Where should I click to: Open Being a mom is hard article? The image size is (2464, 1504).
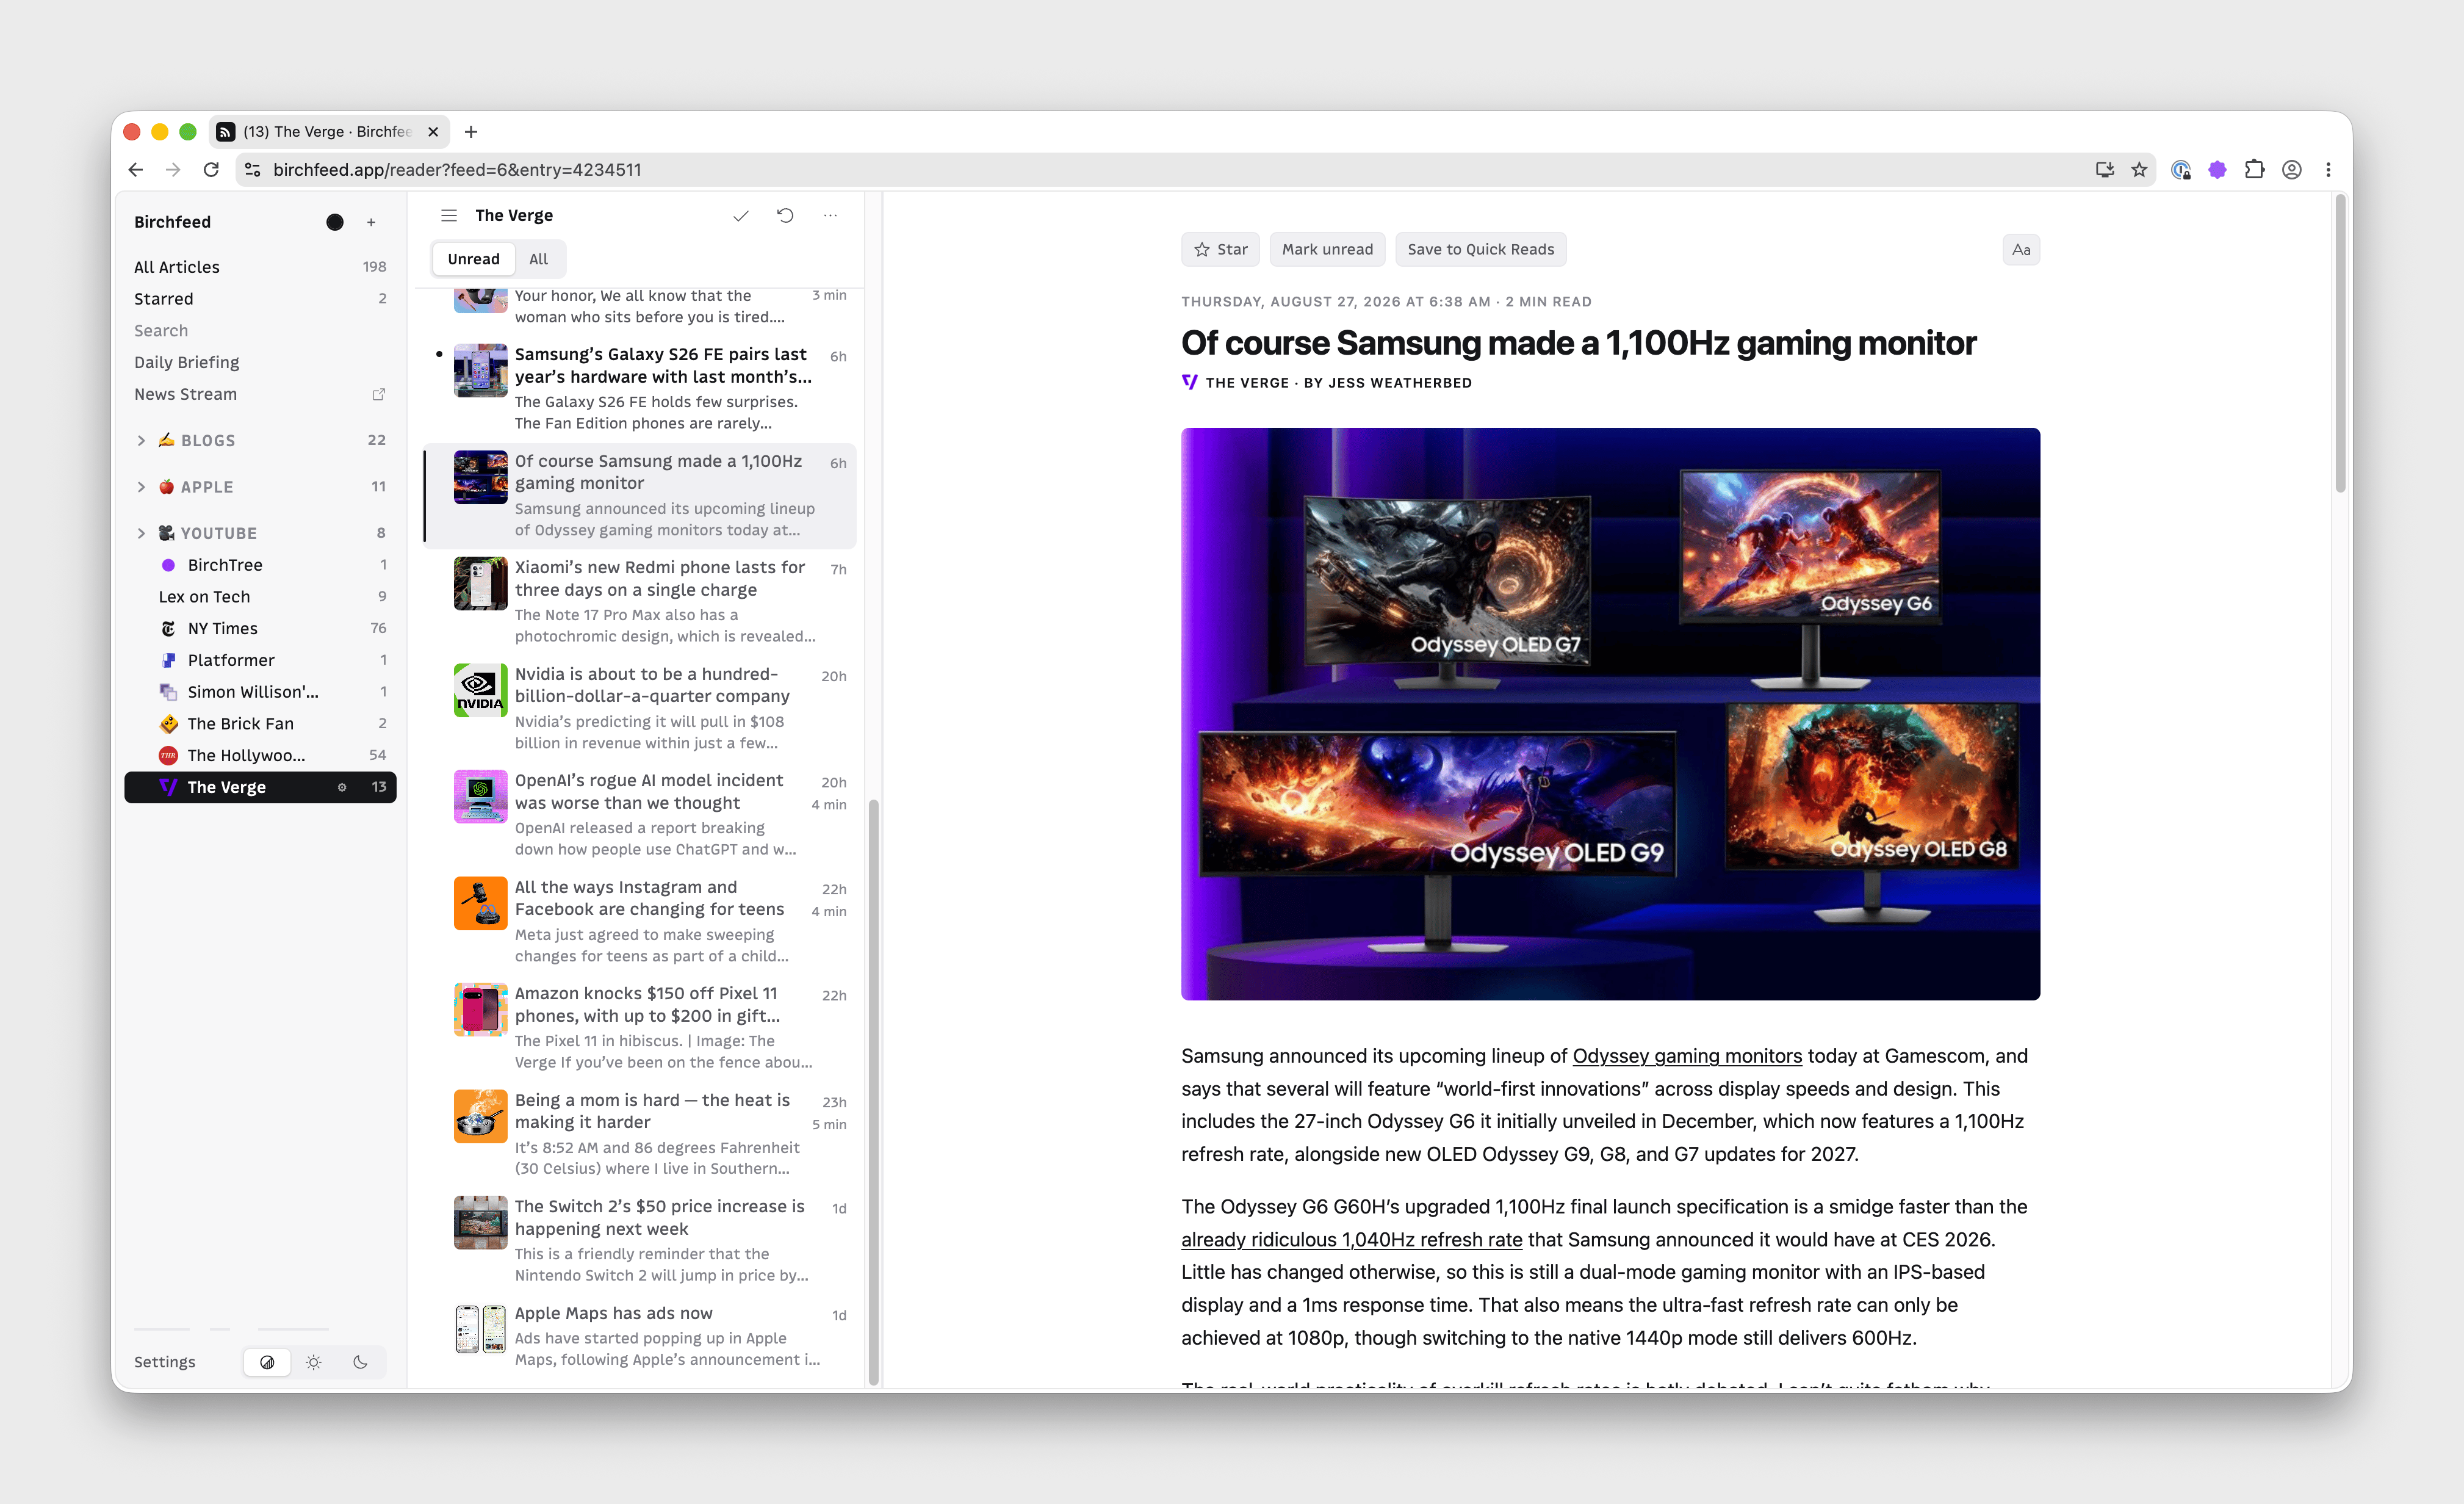click(x=640, y=1134)
